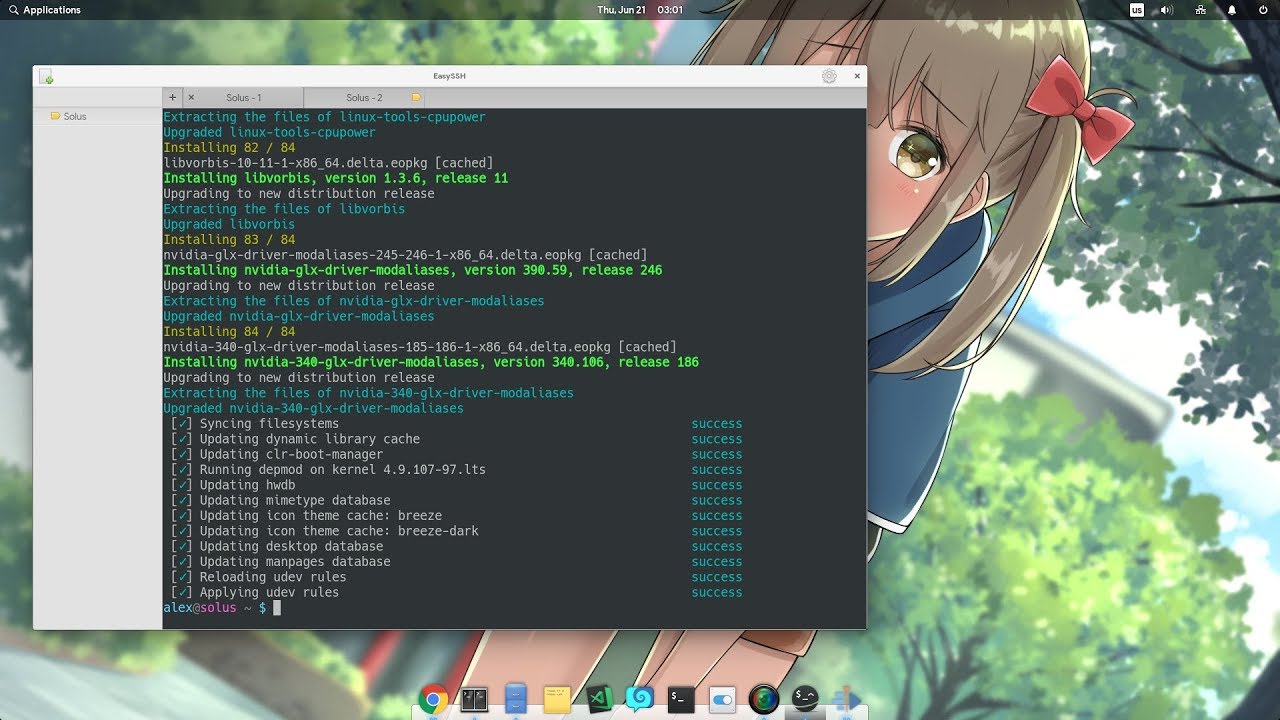Click the yellow tag icon on Solus - 2 tab

[x=416, y=98]
